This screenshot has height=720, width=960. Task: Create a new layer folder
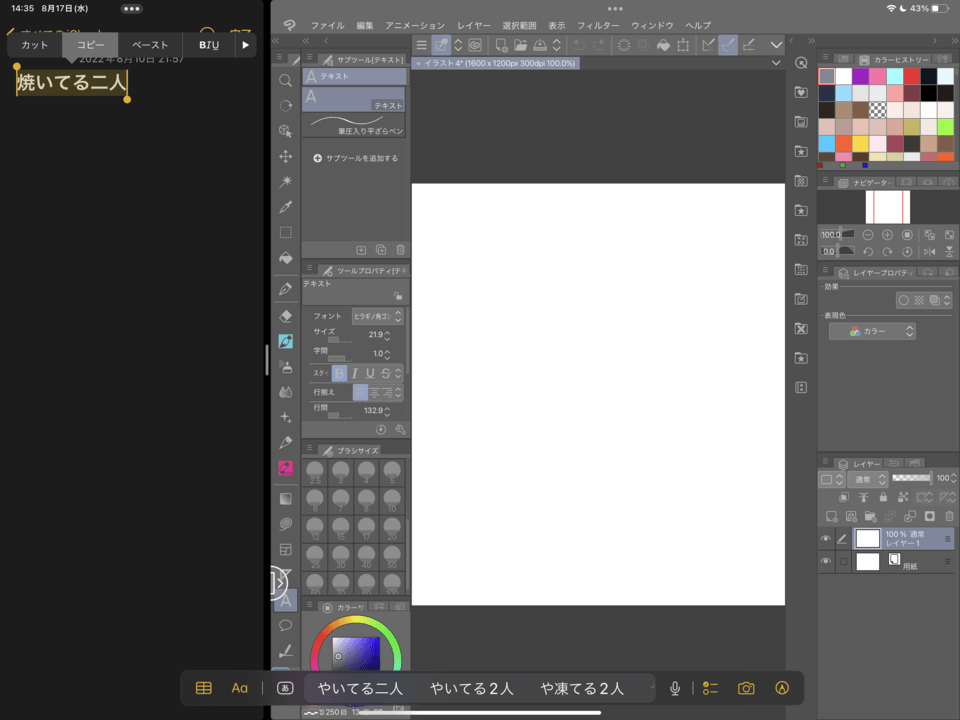coord(871,517)
